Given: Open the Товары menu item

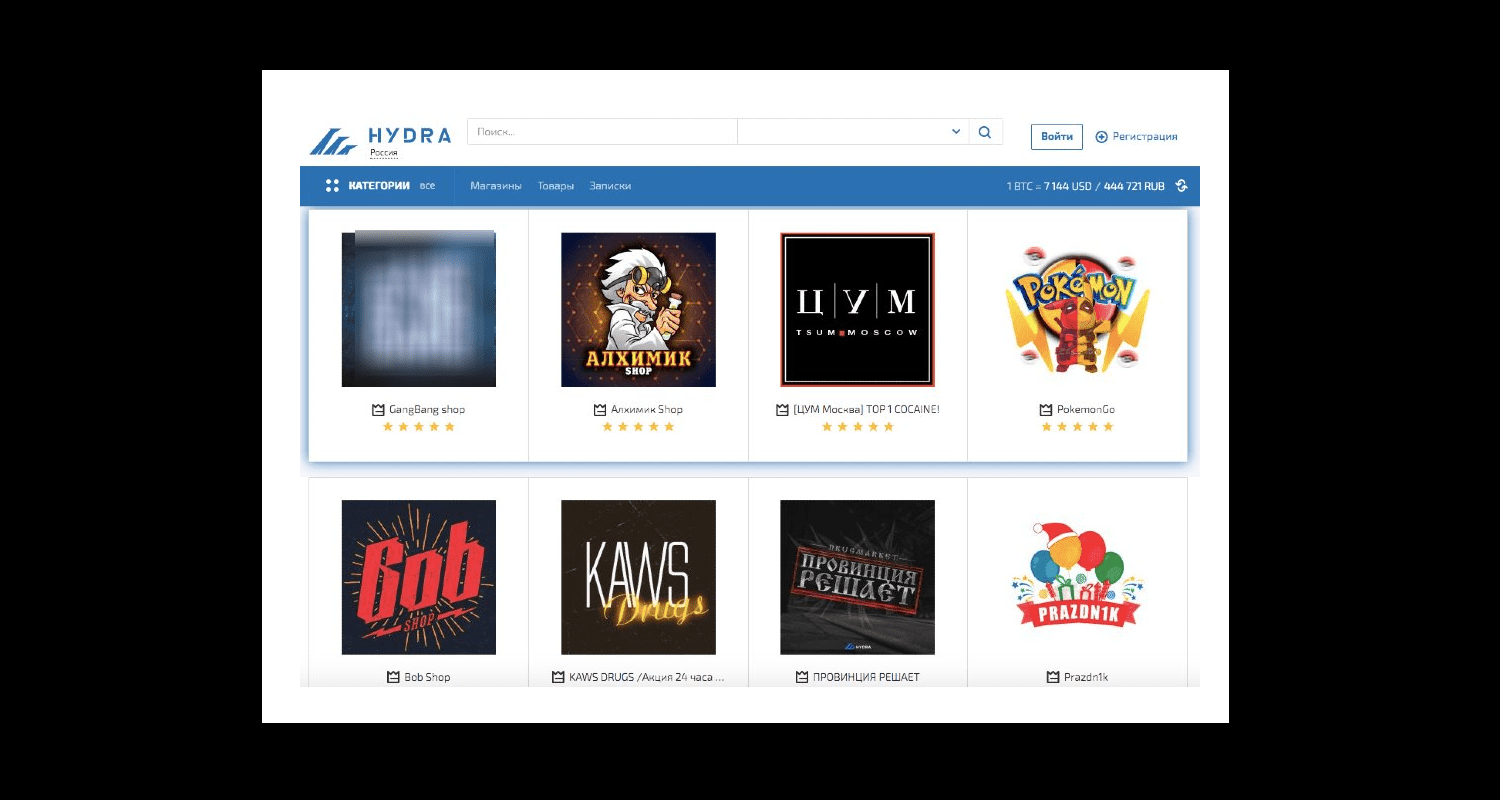Looking at the screenshot, I should (x=557, y=186).
